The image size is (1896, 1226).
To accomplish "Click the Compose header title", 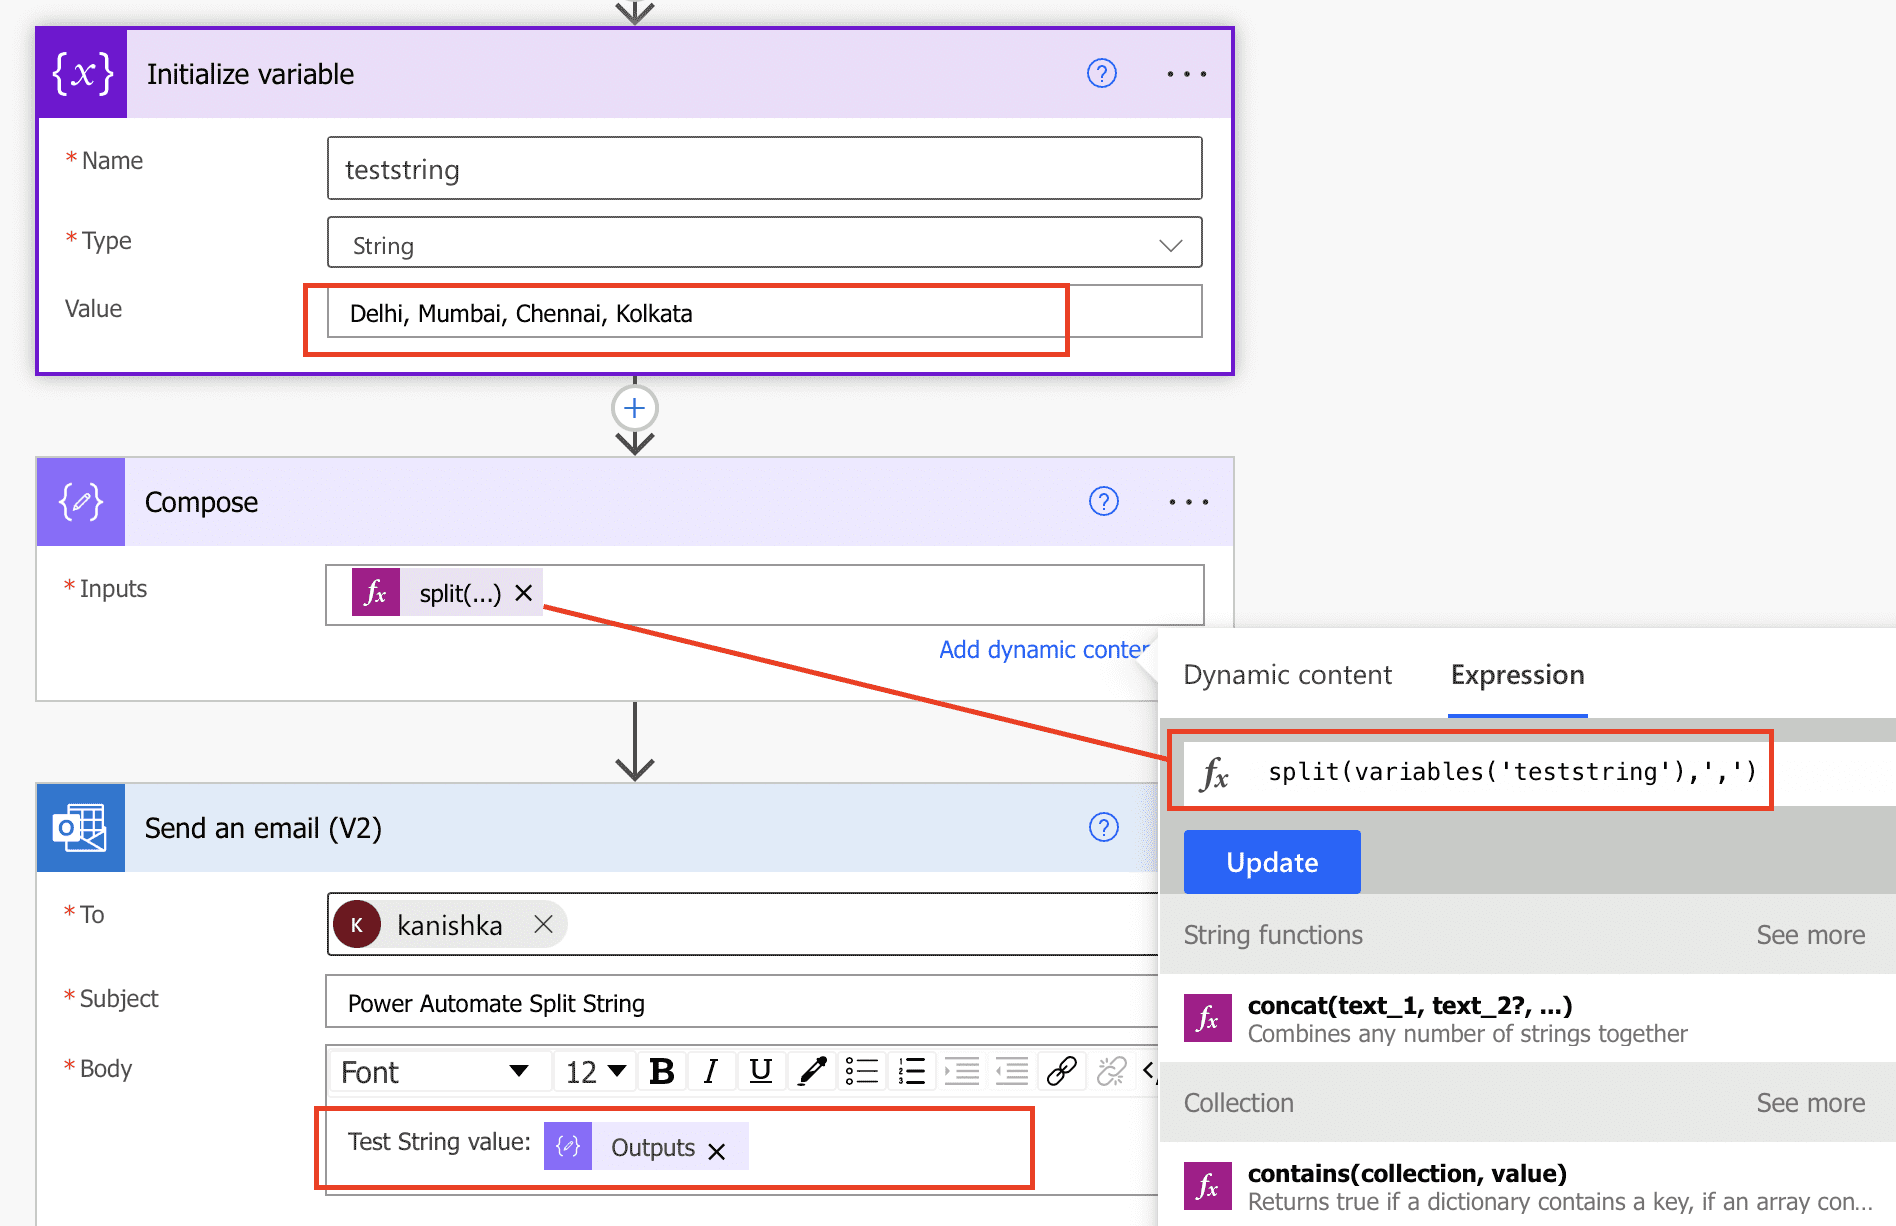I will [201, 502].
